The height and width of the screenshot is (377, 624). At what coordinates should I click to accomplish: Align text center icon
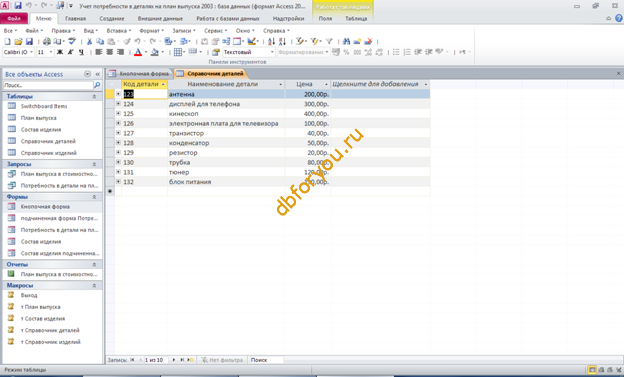[x=109, y=52]
